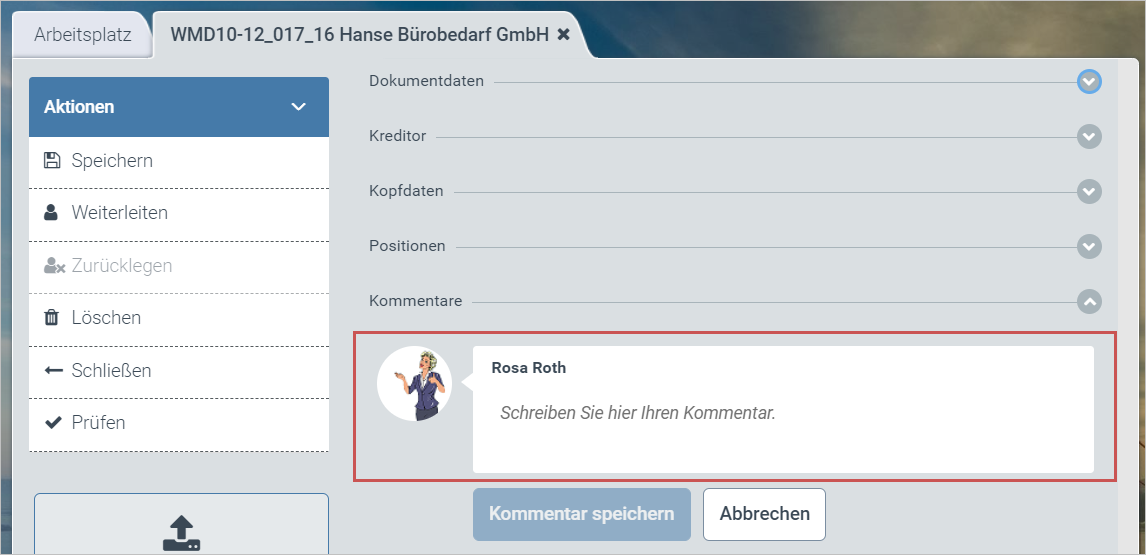
Task: Click the person icon beside Weiterleiten
Action: click(52, 213)
